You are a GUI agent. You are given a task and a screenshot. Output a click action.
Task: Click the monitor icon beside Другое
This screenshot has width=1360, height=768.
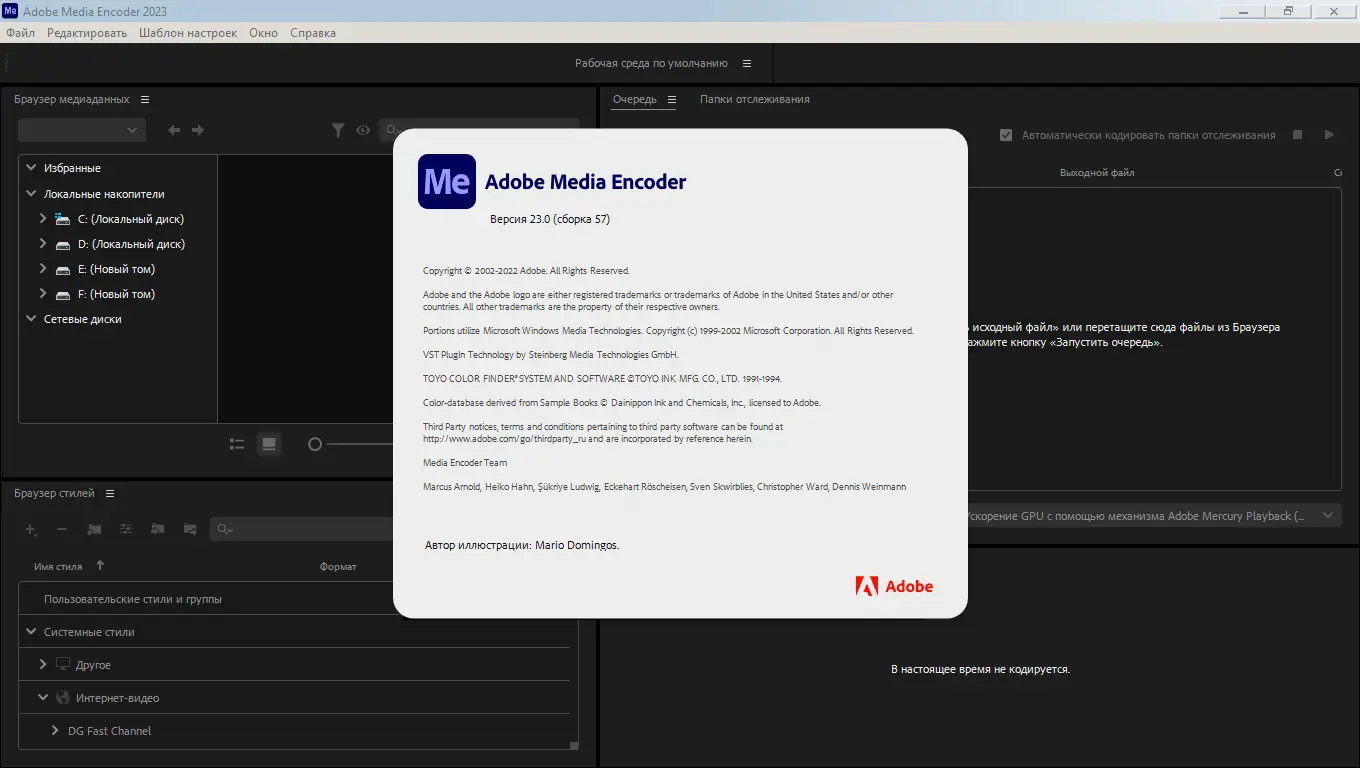click(x=63, y=665)
